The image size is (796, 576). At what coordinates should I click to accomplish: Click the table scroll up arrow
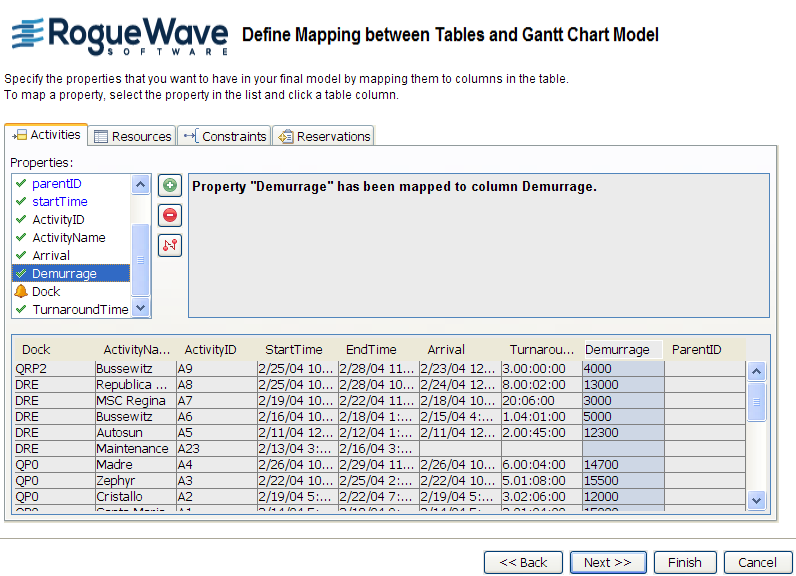coord(756,371)
